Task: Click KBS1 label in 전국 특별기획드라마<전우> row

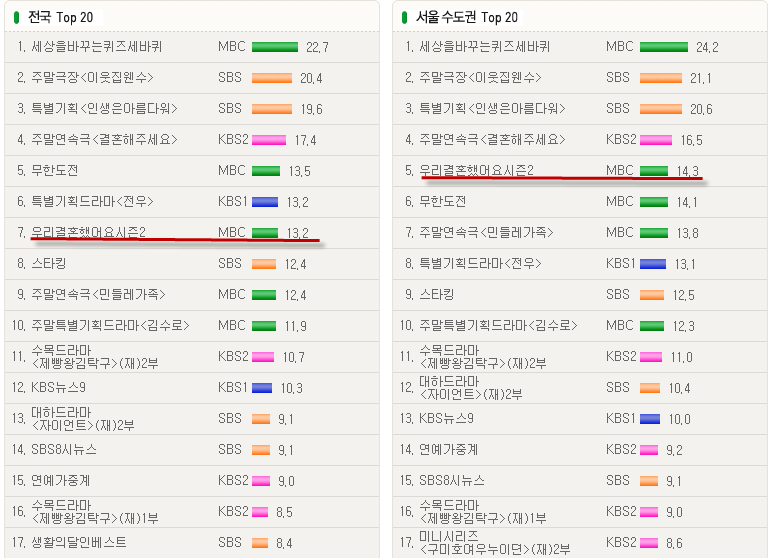Action: (233, 202)
